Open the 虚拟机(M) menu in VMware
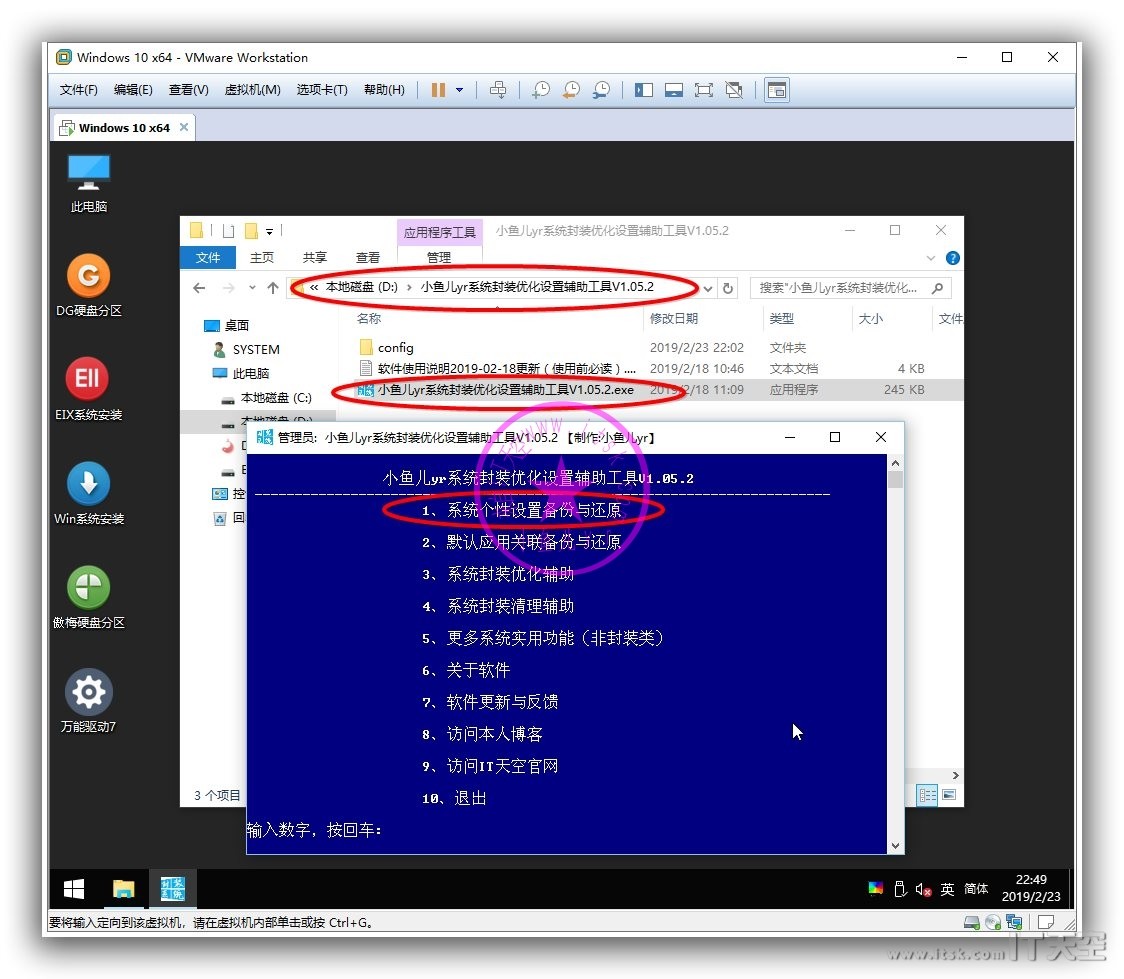Viewport: 1124px width, 979px height. (x=252, y=90)
